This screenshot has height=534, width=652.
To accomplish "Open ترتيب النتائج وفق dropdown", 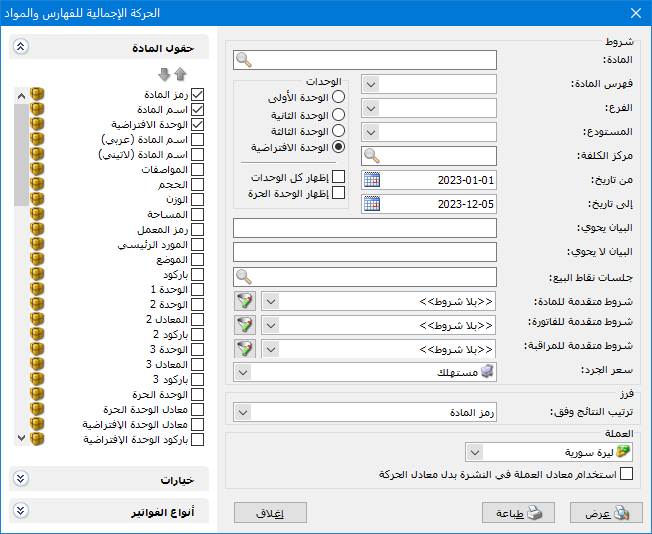I will 243,413.
